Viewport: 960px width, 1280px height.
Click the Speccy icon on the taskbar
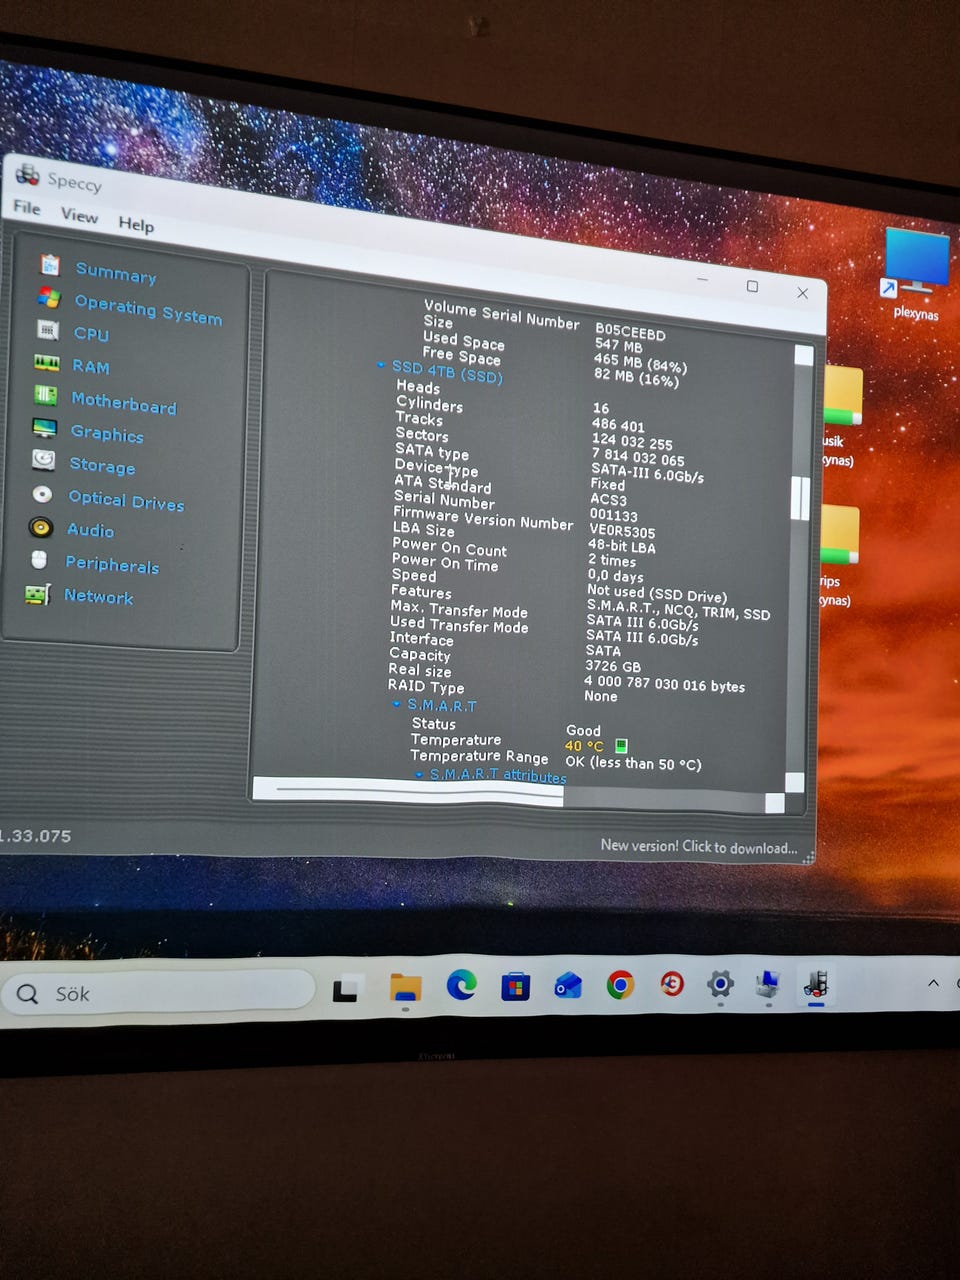[816, 984]
